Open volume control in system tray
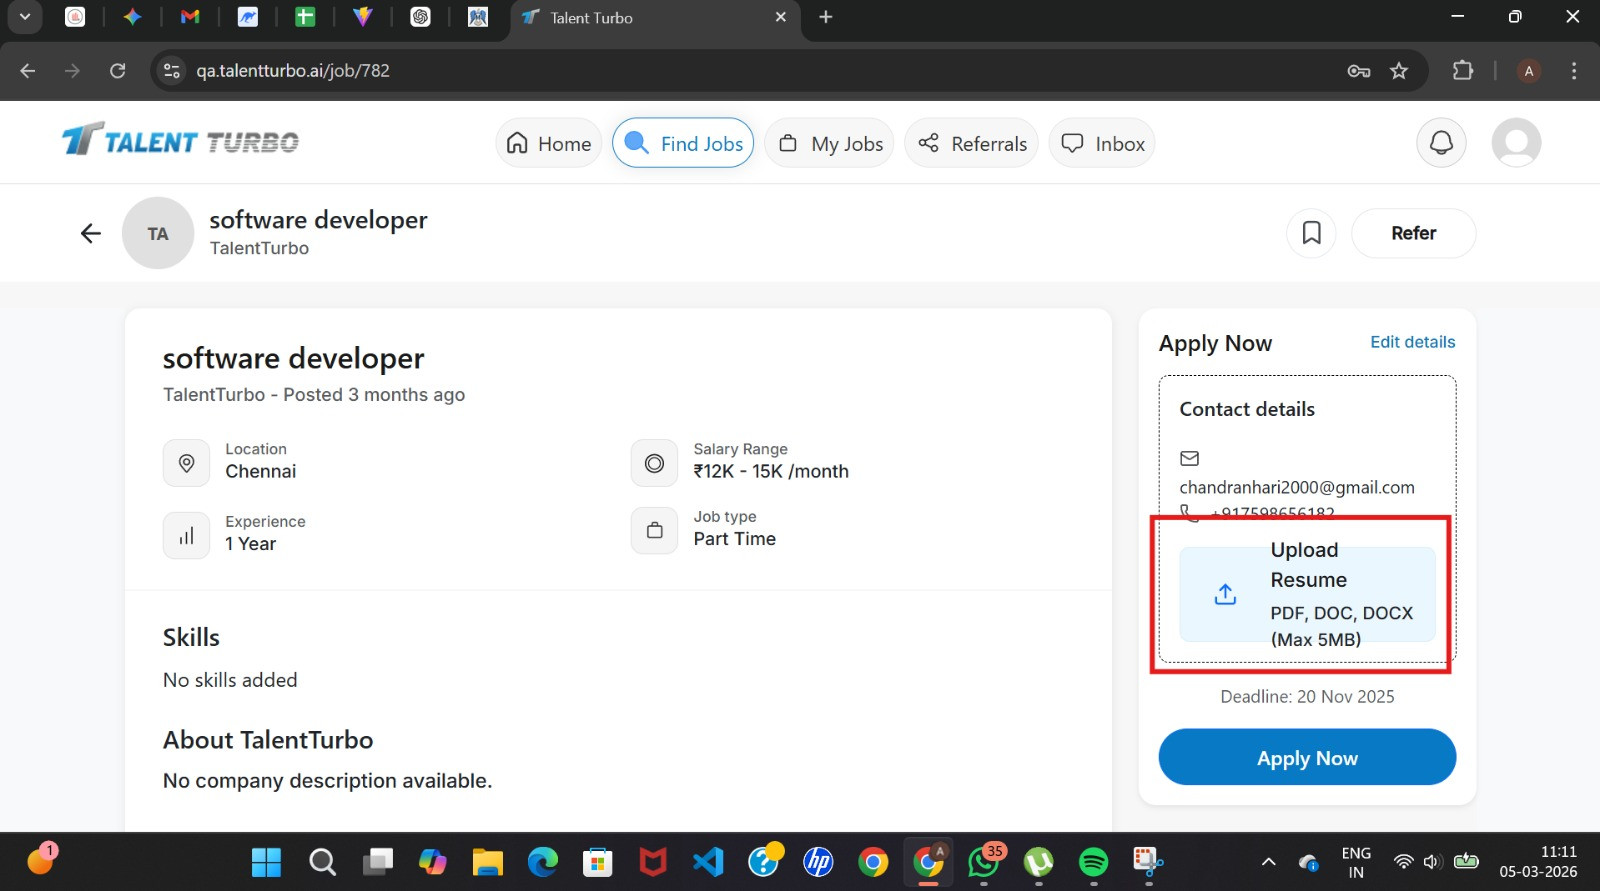 [1432, 862]
